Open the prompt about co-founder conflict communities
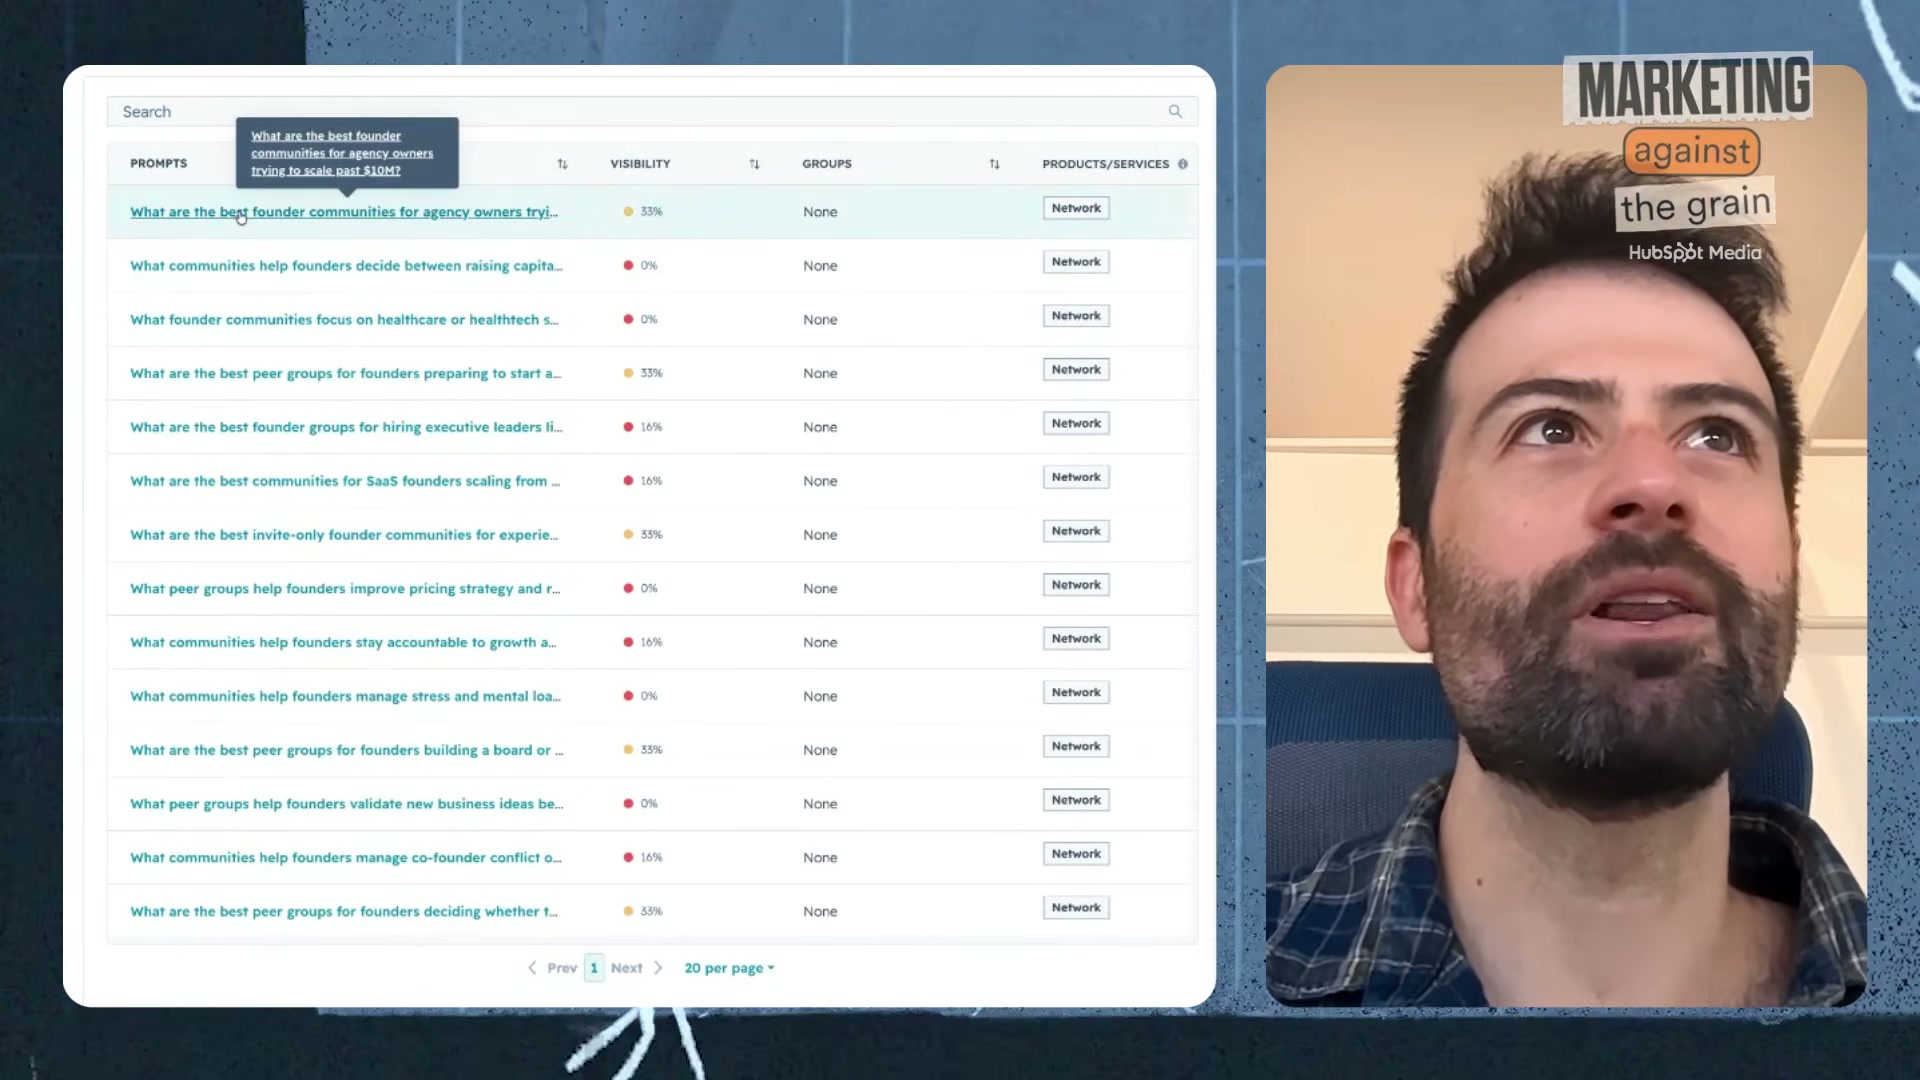This screenshot has height=1080, width=1920. (x=345, y=857)
